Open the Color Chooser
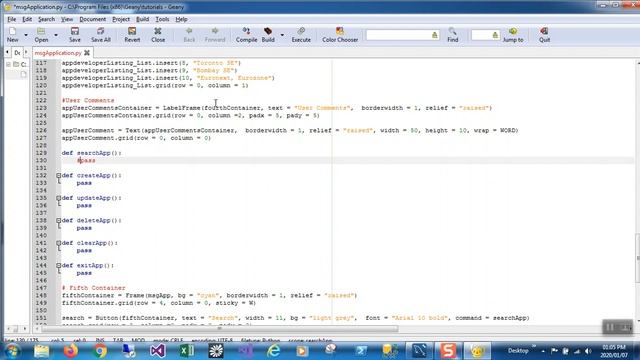The image size is (640, 360). (x=340, y=35)
